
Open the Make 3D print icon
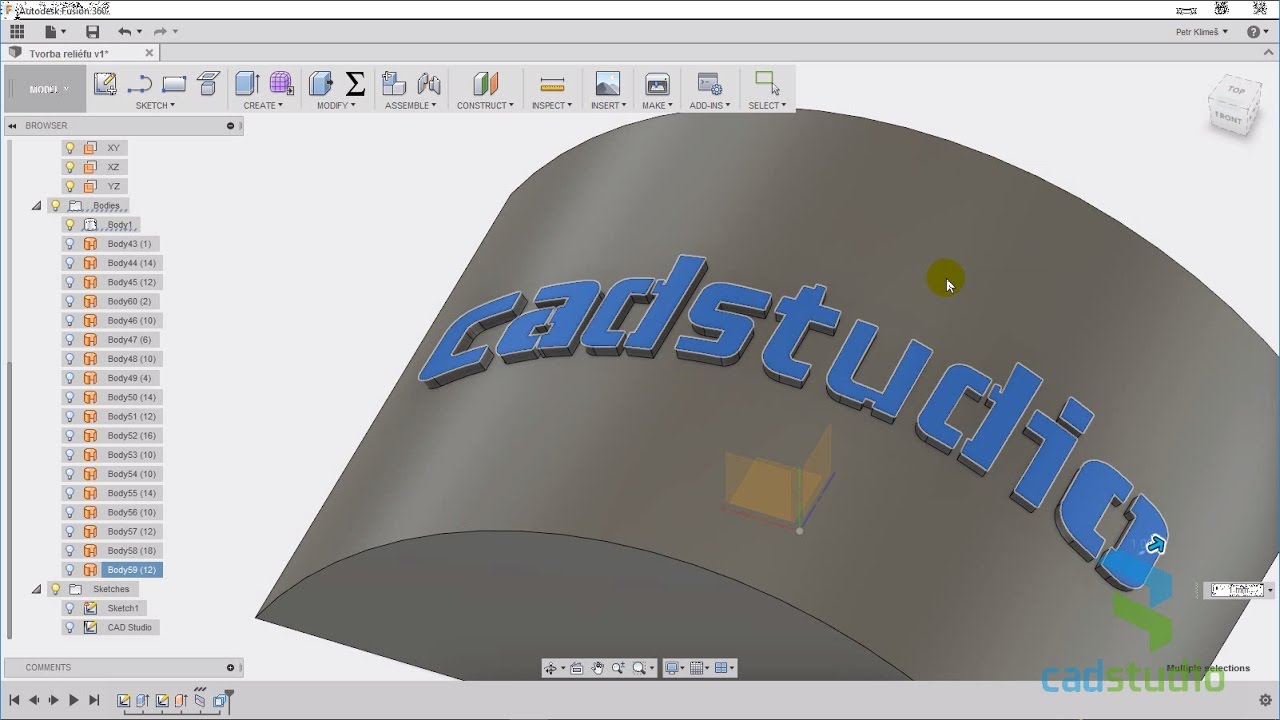[x=657, y=84]
